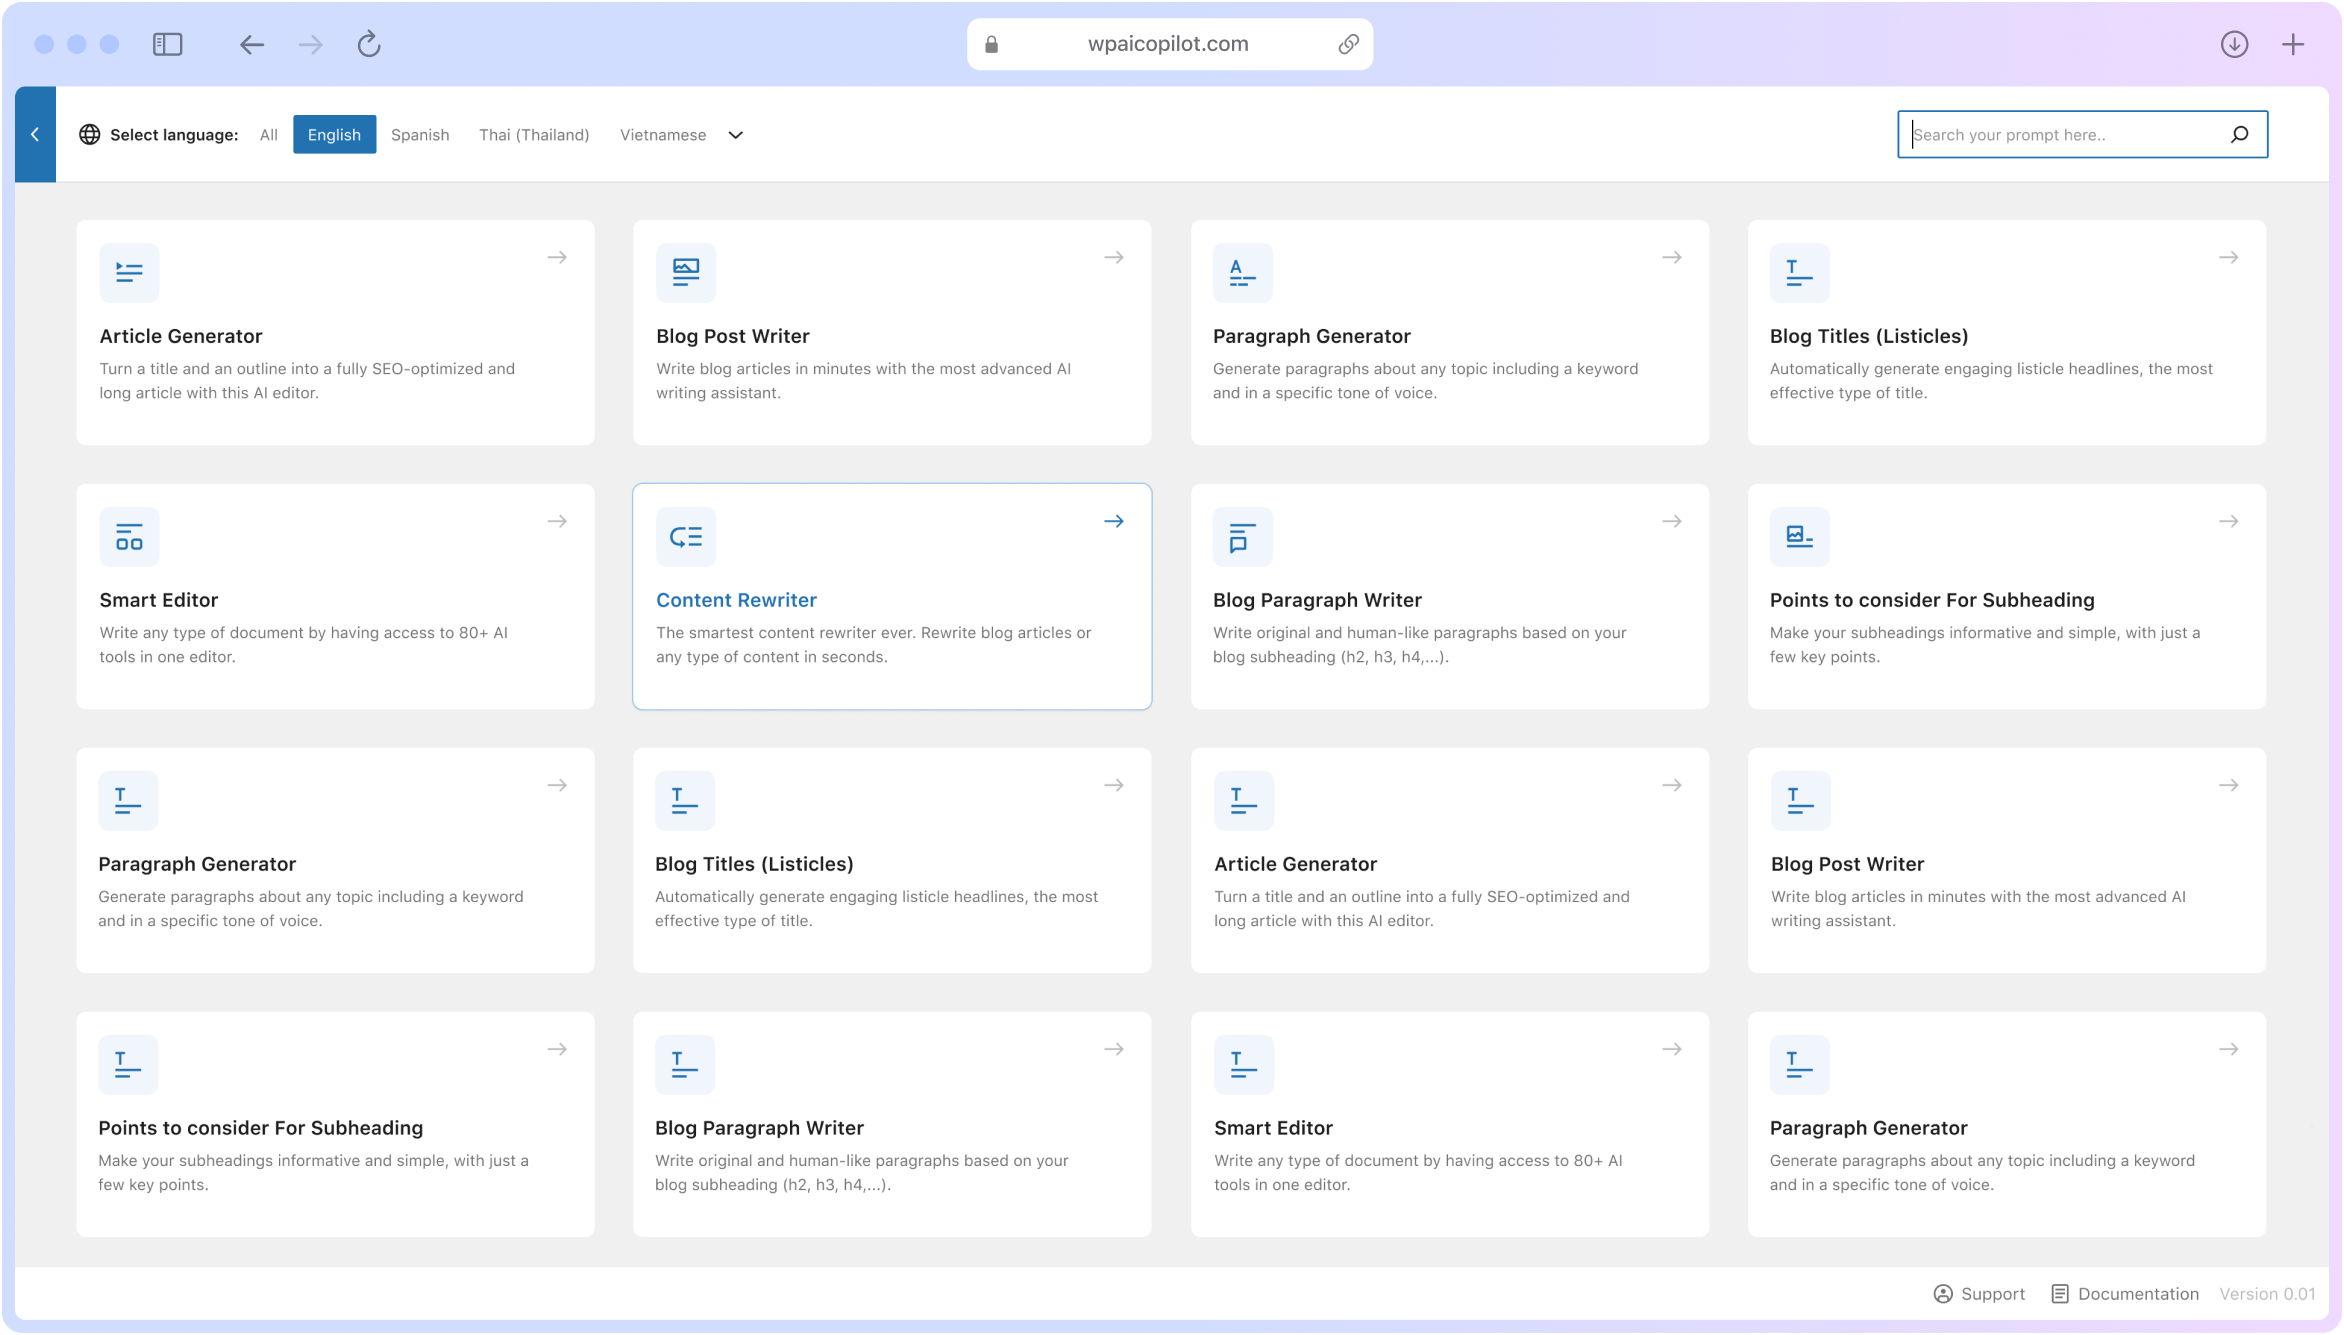This screenshot has width=2344, height=1335.
Task: Select the English language tab
Action: tap(334, 134)
